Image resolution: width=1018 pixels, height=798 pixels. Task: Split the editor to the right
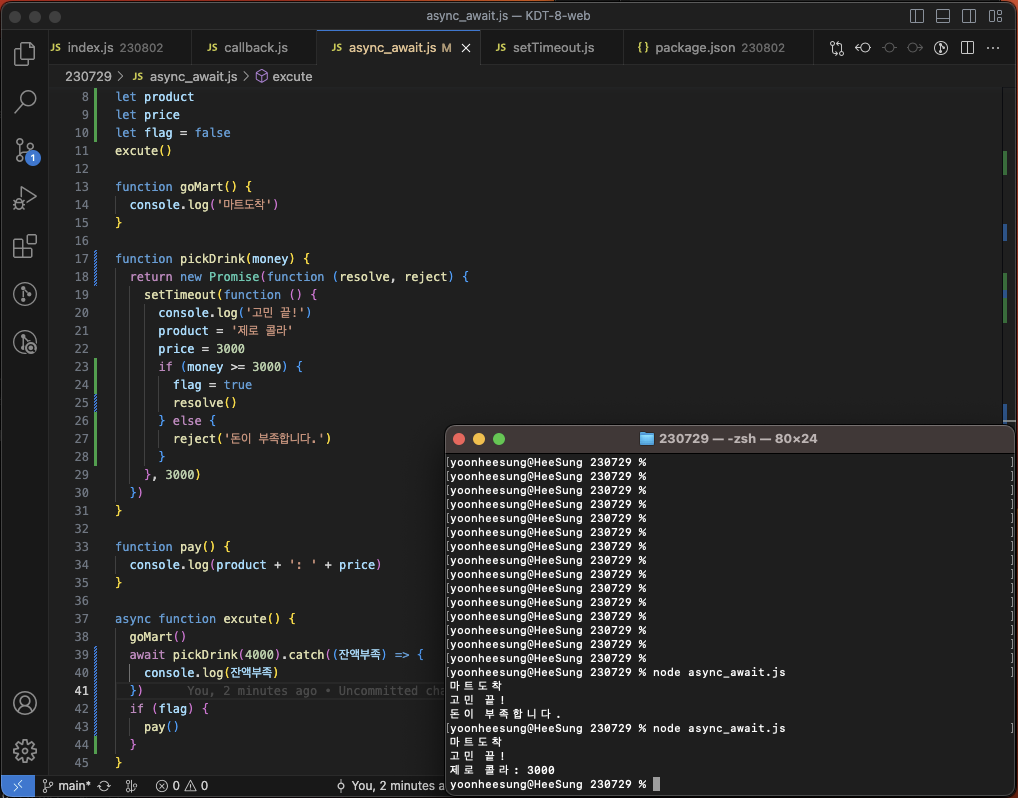coord(967,48)
